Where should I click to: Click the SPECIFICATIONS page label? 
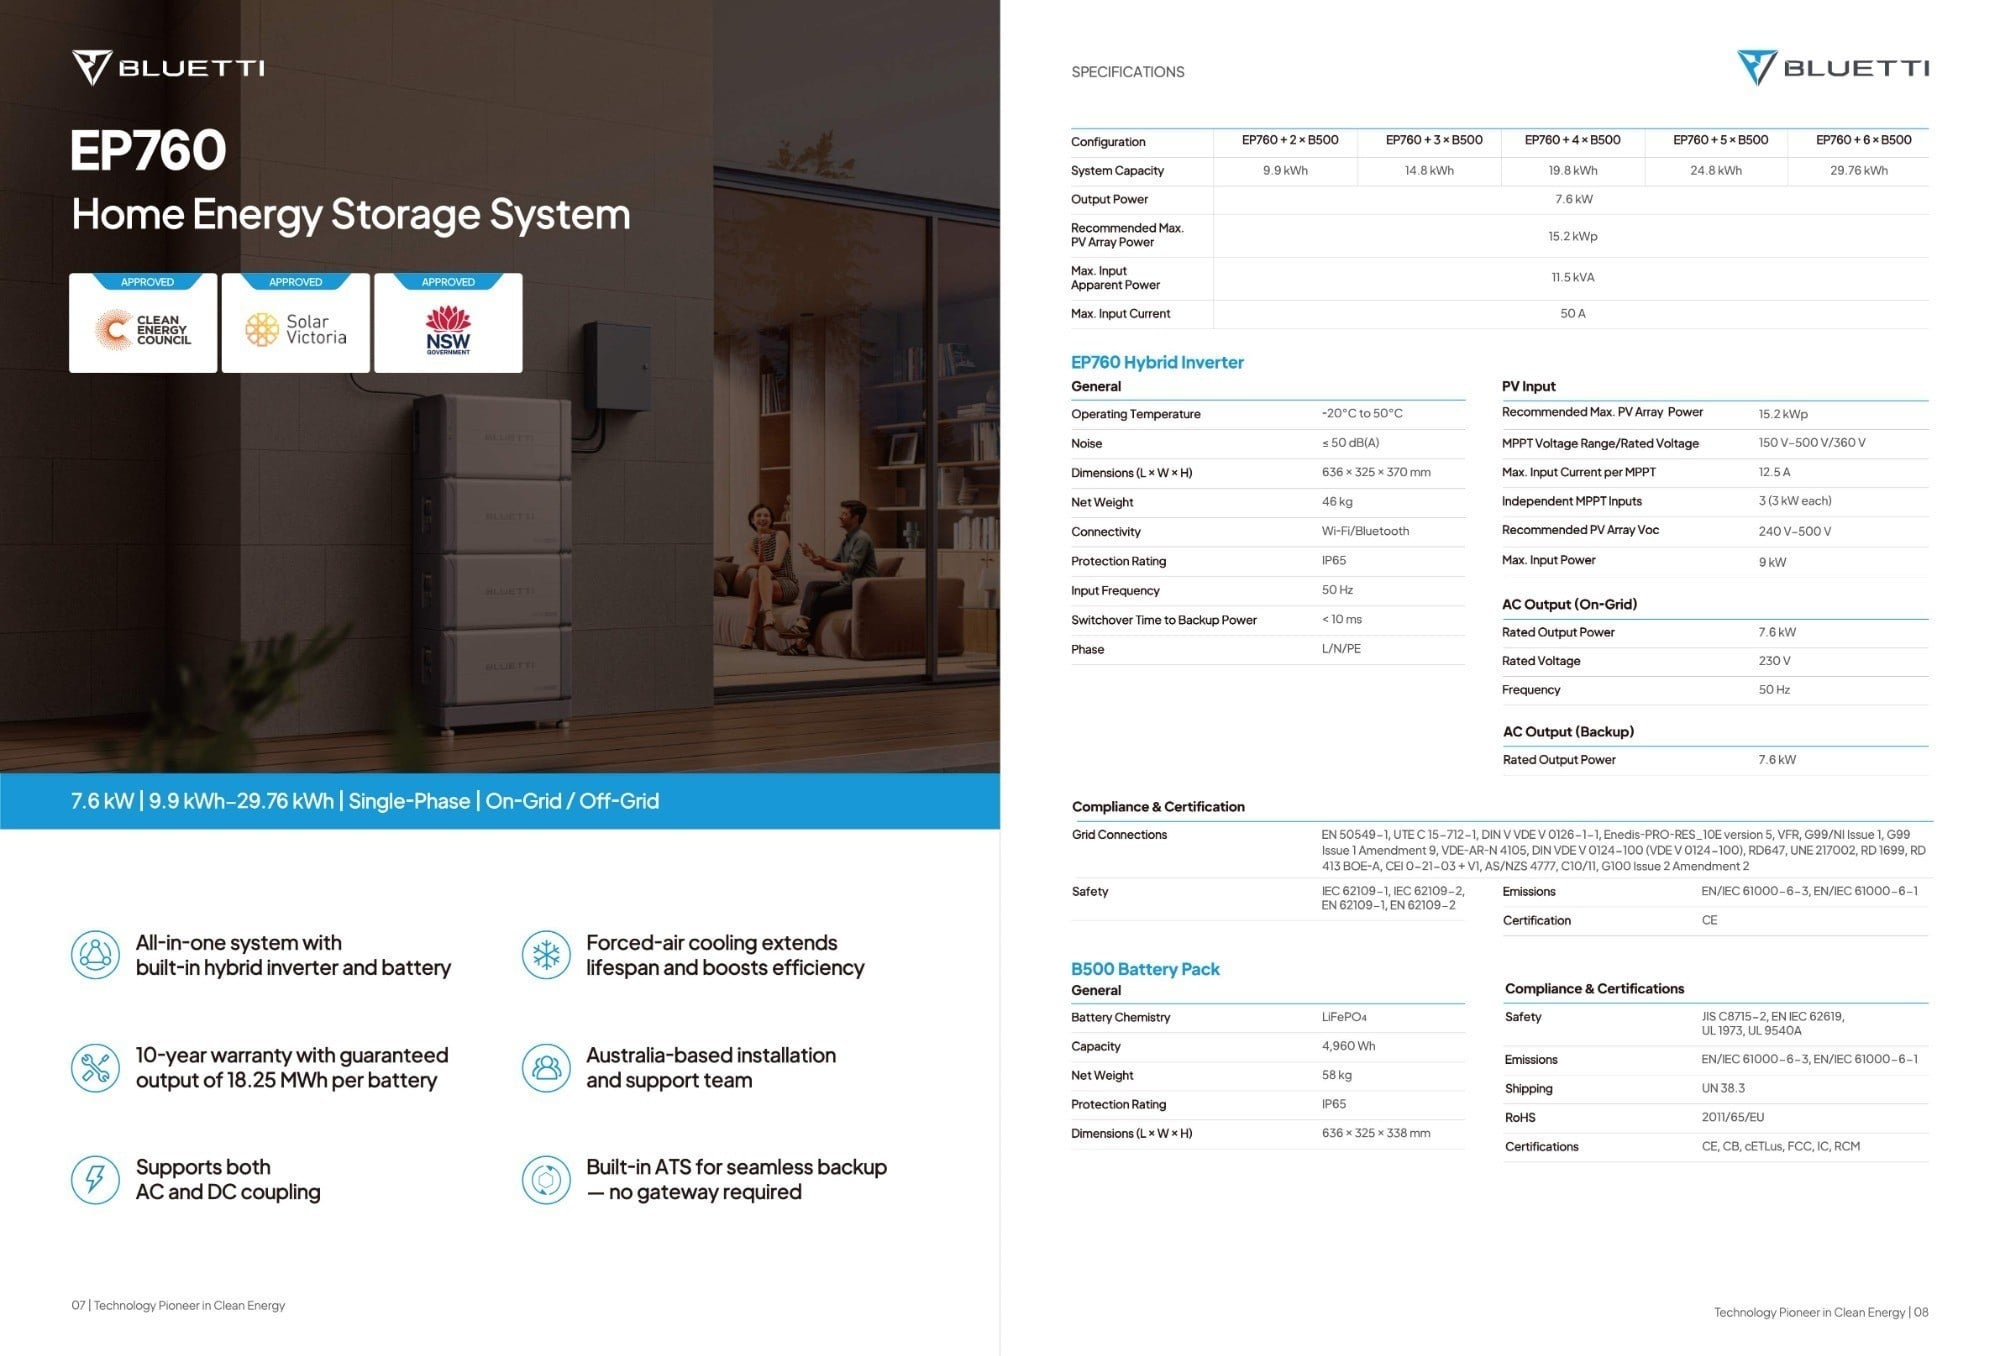1127,72
